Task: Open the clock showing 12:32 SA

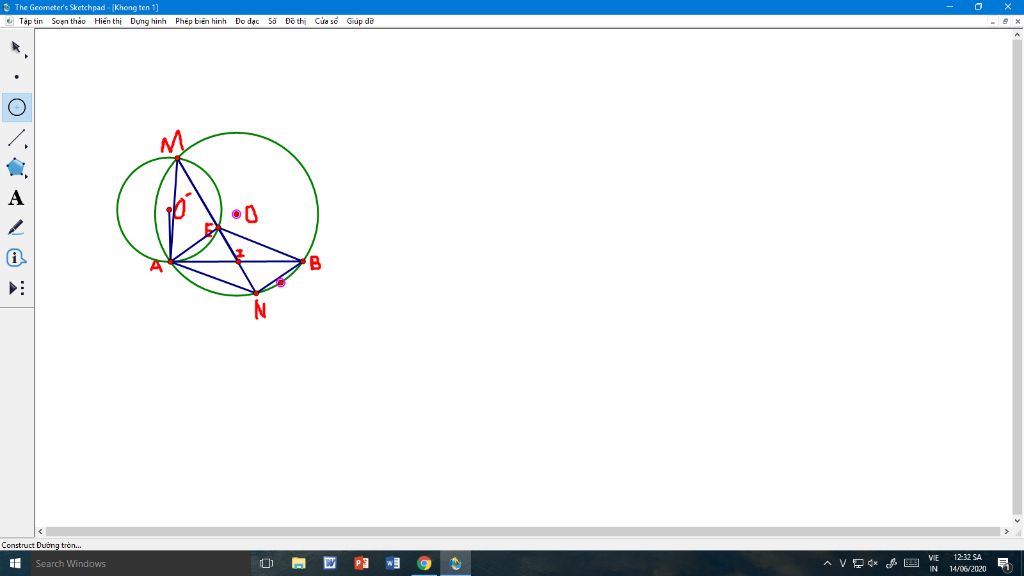Action: click(x=968, y=563)
